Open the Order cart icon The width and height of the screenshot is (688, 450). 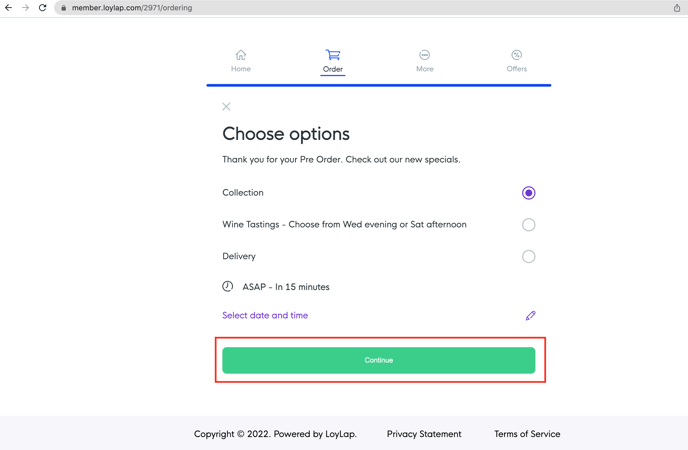[333, 55]
